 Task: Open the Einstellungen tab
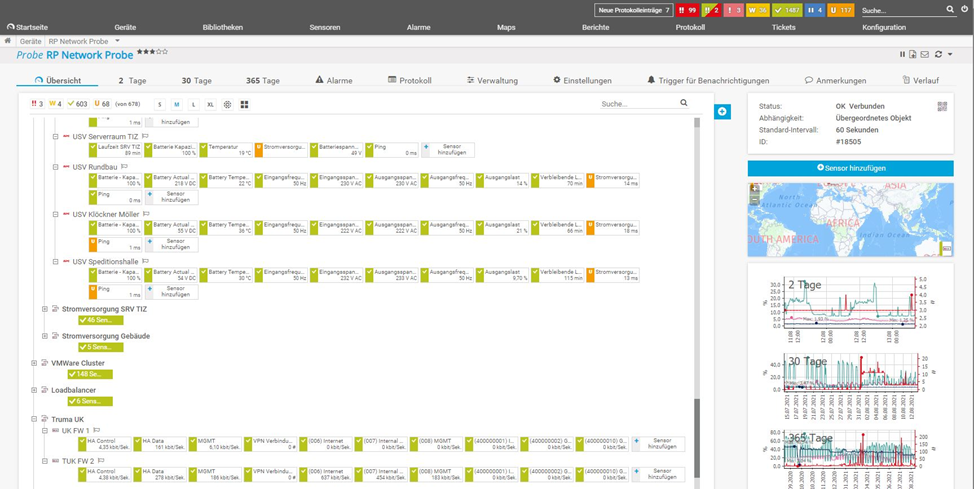click(582, 80)
